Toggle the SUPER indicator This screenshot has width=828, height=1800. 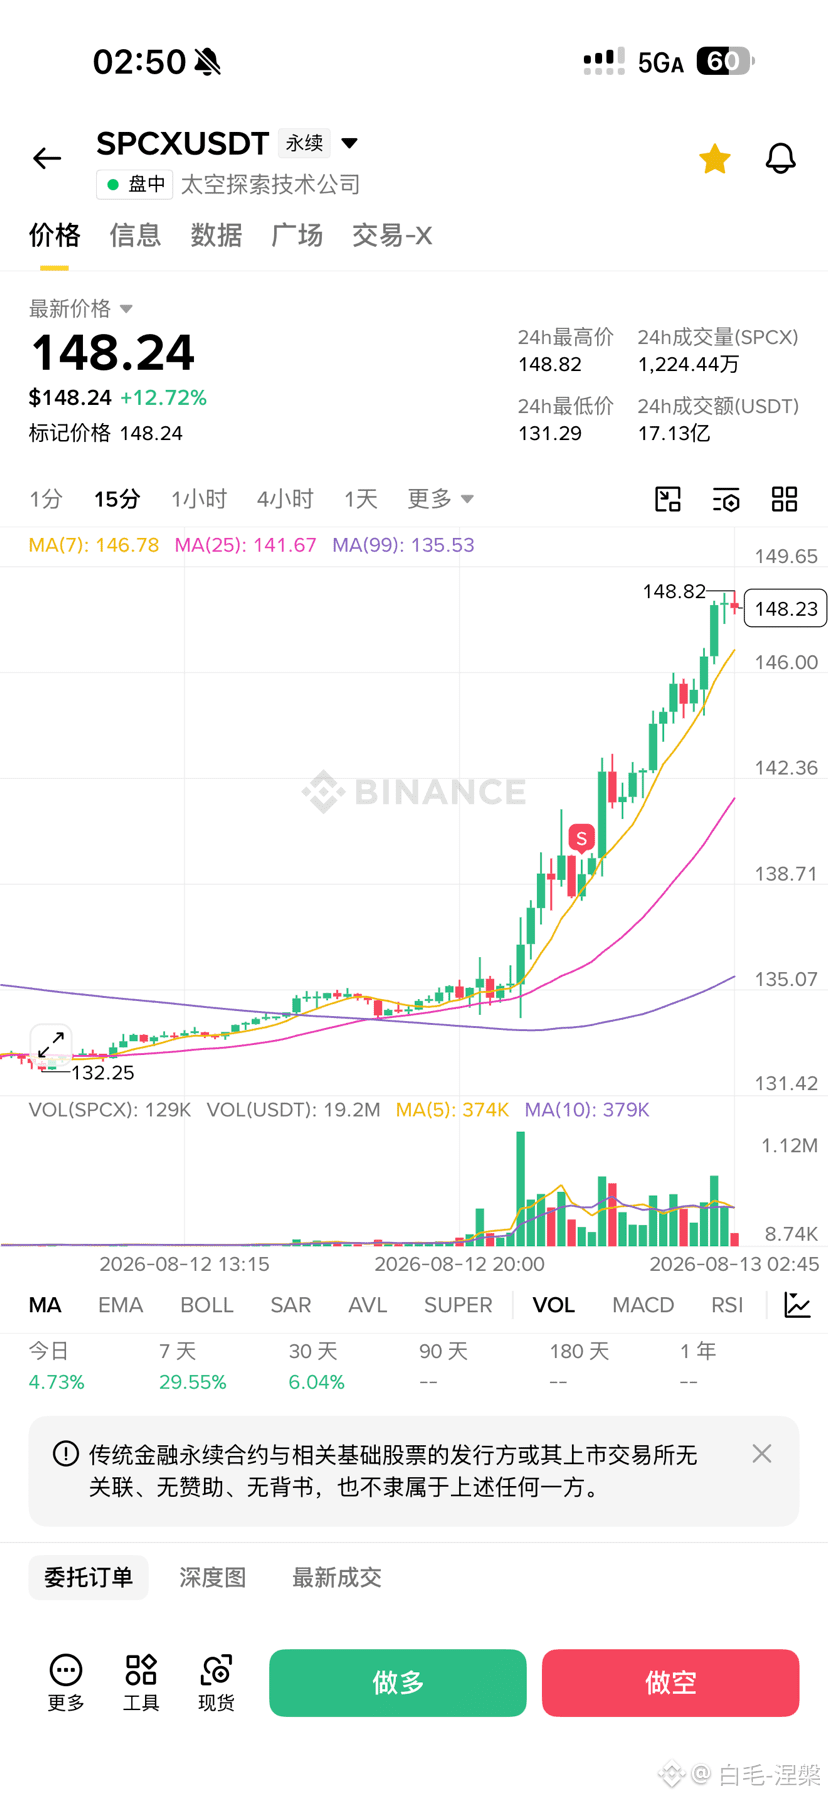click(458, 1305)
